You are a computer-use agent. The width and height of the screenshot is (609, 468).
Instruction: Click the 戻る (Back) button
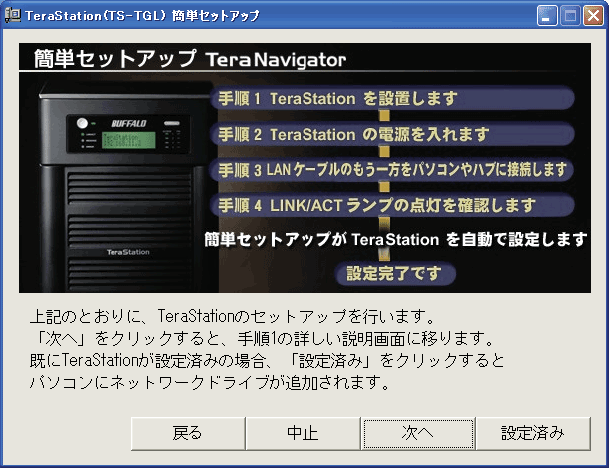tap(188, 433)
